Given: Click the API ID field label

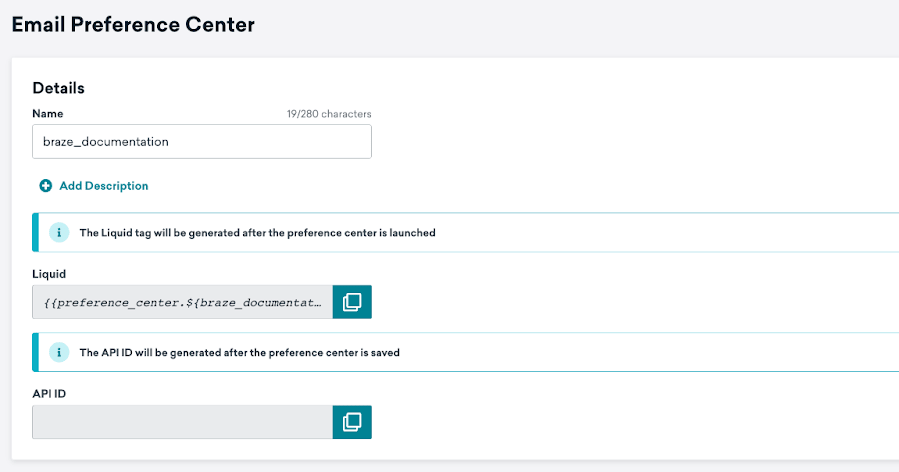Looking at the screenshot, I should click(49, 393).
